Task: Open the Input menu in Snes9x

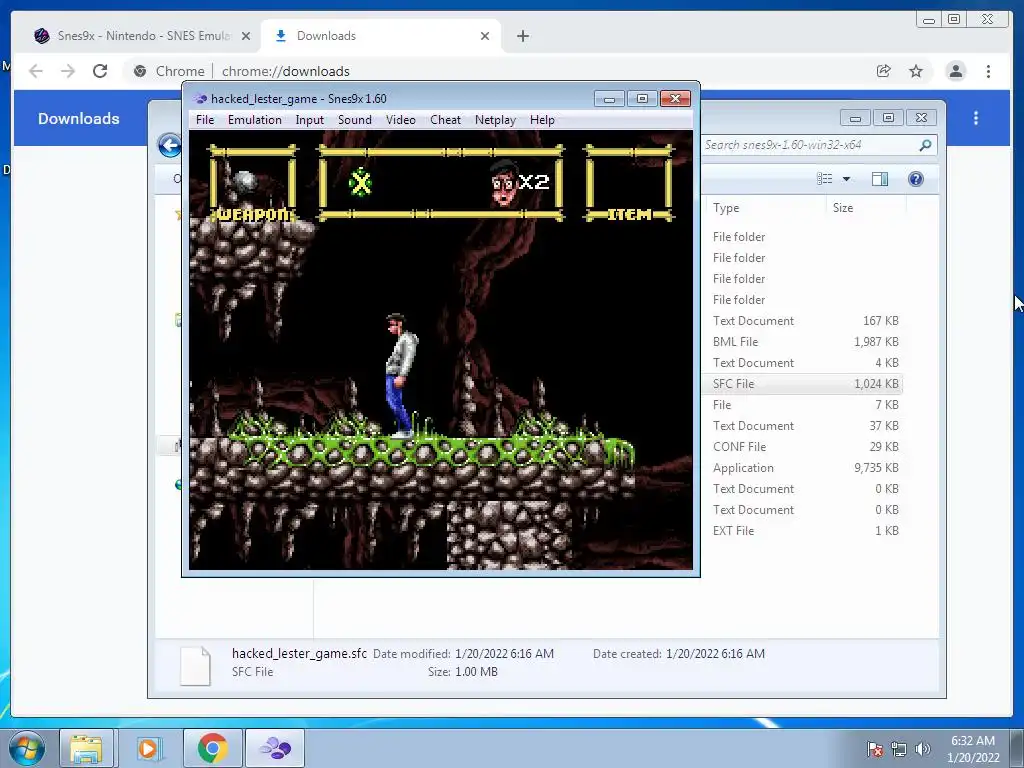Action: [310, 120]
